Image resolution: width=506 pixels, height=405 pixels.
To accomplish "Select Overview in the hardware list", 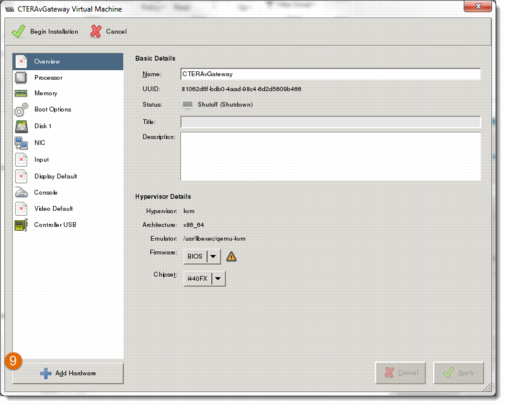I will [x=68, y=62].
